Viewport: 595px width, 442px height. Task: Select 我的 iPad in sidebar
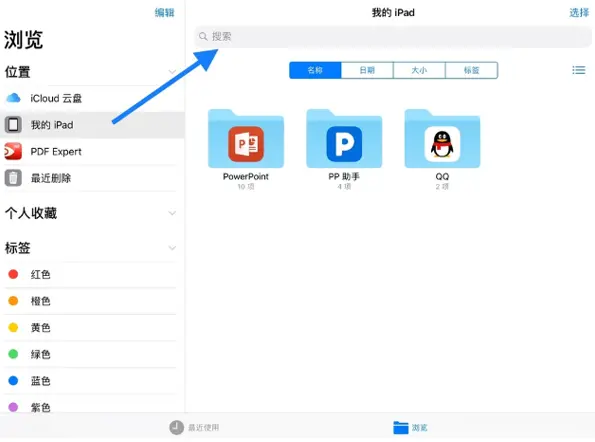click(x=92, y=125)
